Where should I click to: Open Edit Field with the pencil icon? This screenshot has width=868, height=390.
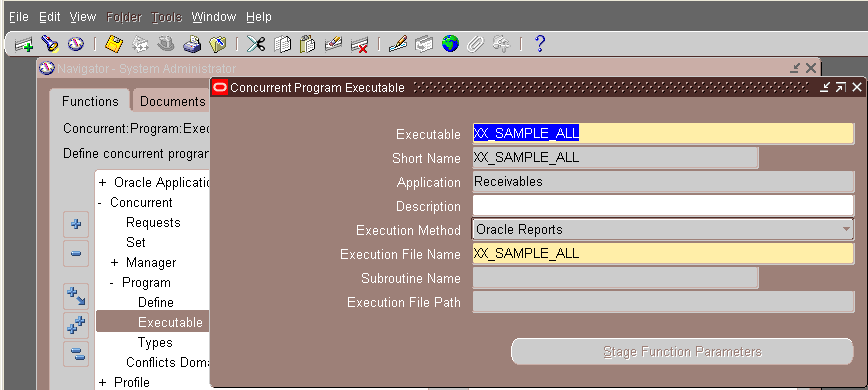pyautogui.click(x=398, y=44)
